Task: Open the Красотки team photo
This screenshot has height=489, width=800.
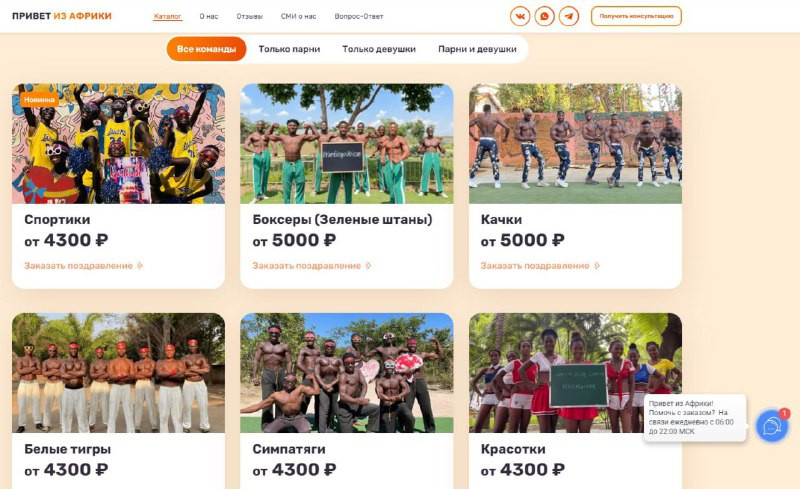Action: [x=575, y=373]
